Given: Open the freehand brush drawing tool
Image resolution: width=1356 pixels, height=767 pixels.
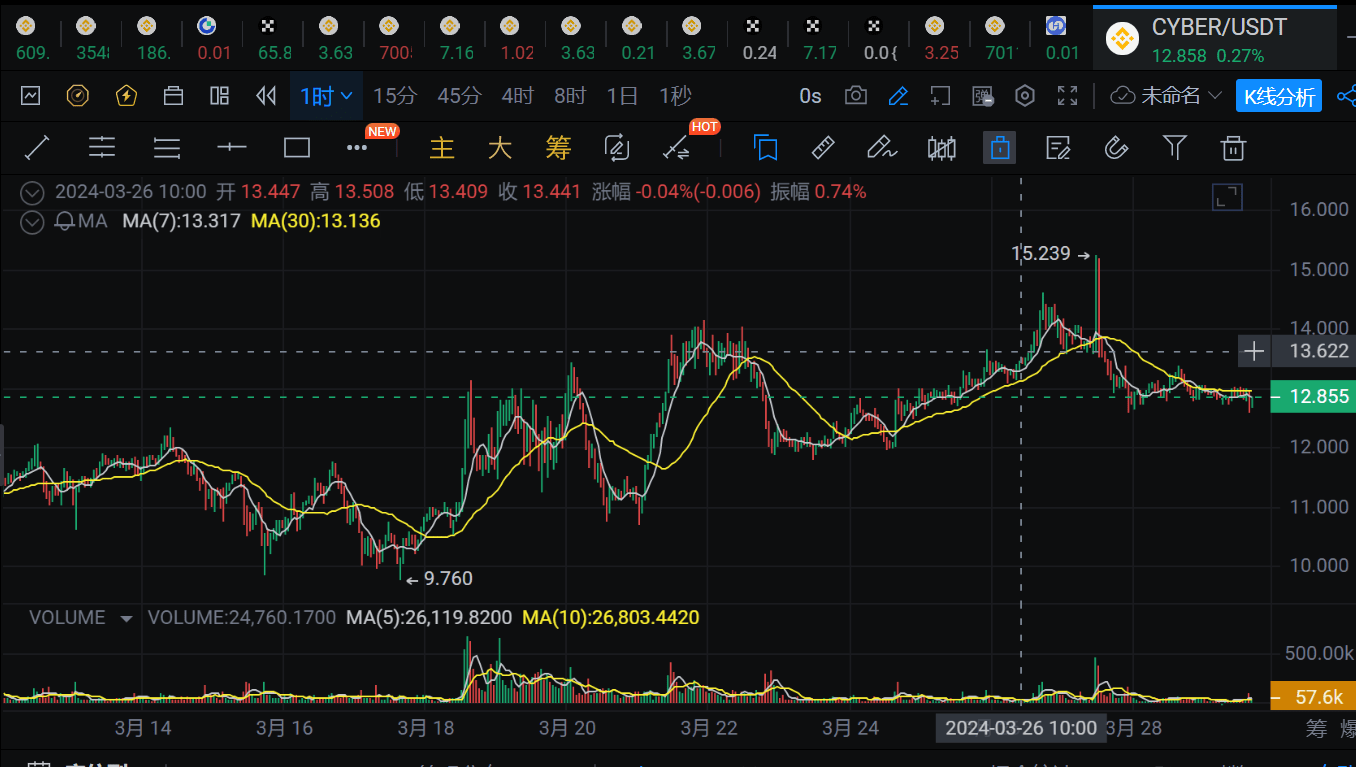Looking at the screenshot, I should tap(880, 147).
